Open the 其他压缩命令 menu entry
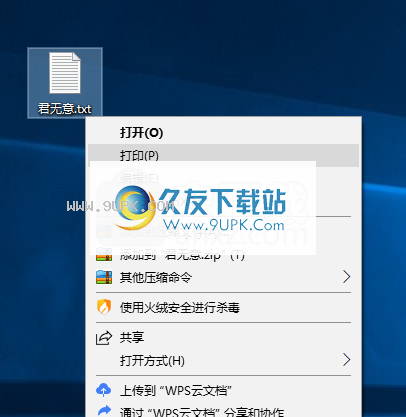406x417 pixels. tap(223, 277)
